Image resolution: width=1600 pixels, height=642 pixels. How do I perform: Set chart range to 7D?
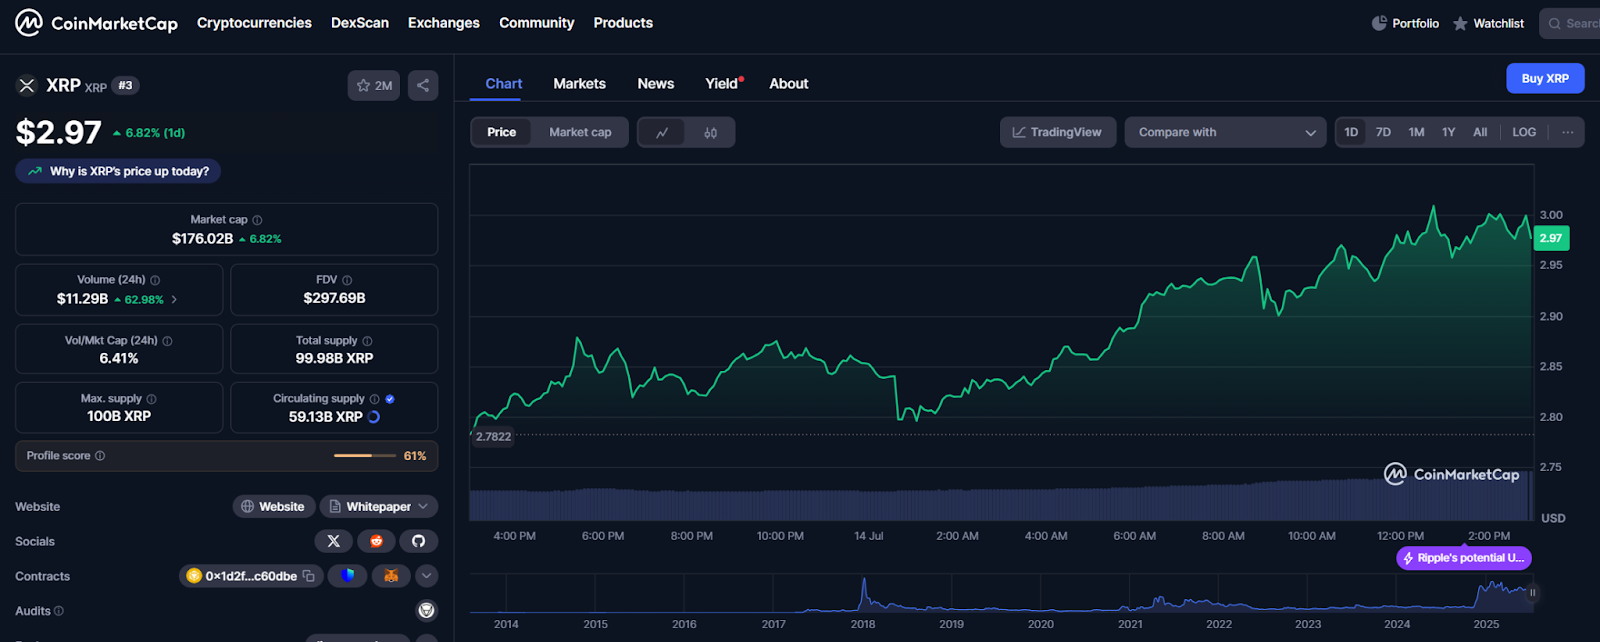[1383, 132]
